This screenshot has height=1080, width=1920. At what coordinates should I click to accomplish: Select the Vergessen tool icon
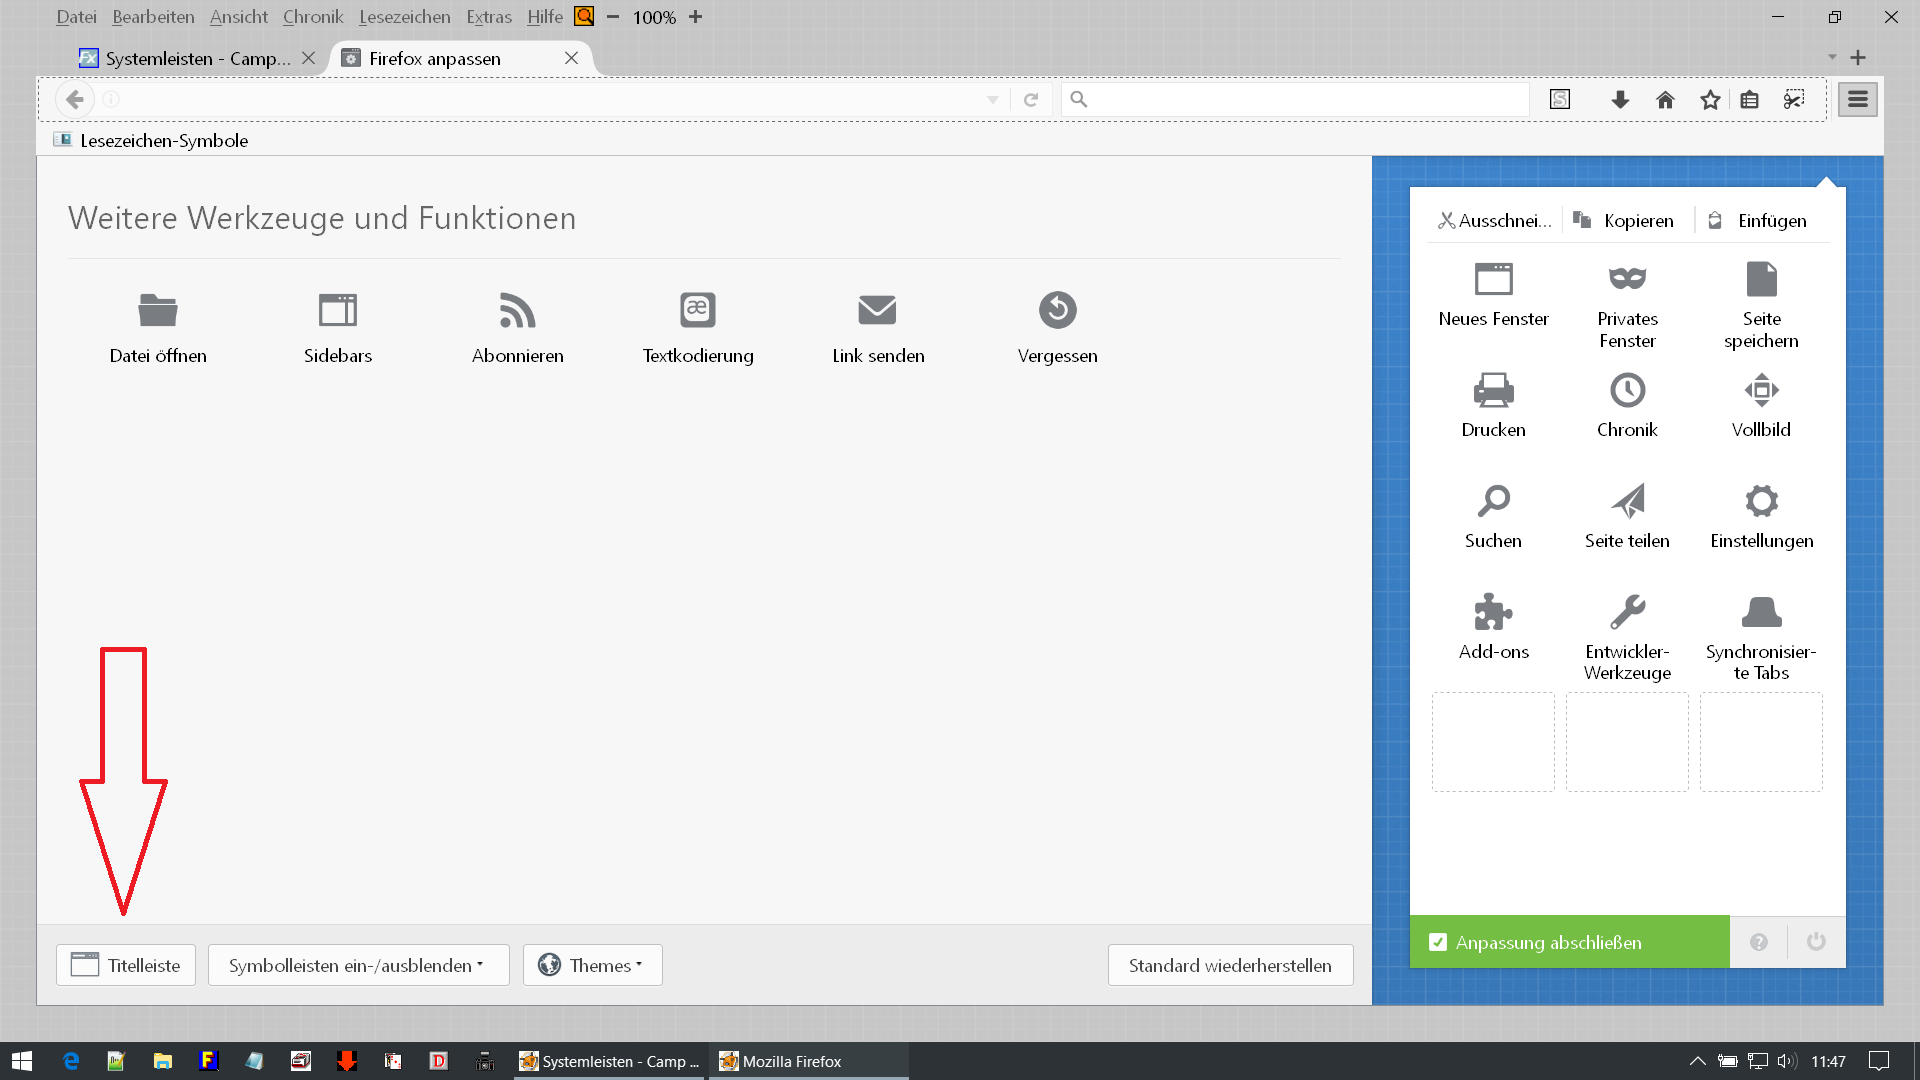click(x=1057, y=310)
